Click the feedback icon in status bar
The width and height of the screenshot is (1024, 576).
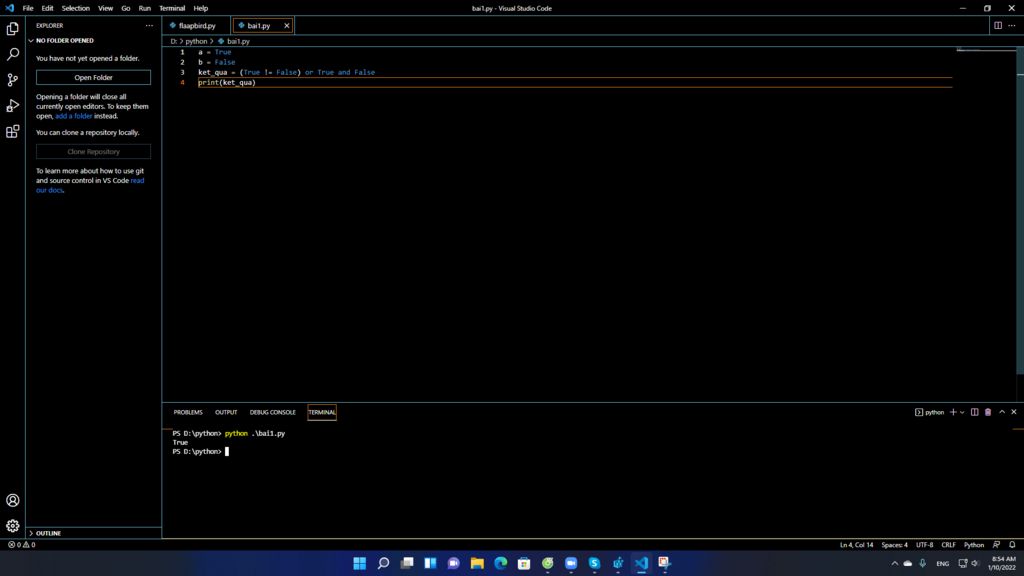click(x=996, y=545)
